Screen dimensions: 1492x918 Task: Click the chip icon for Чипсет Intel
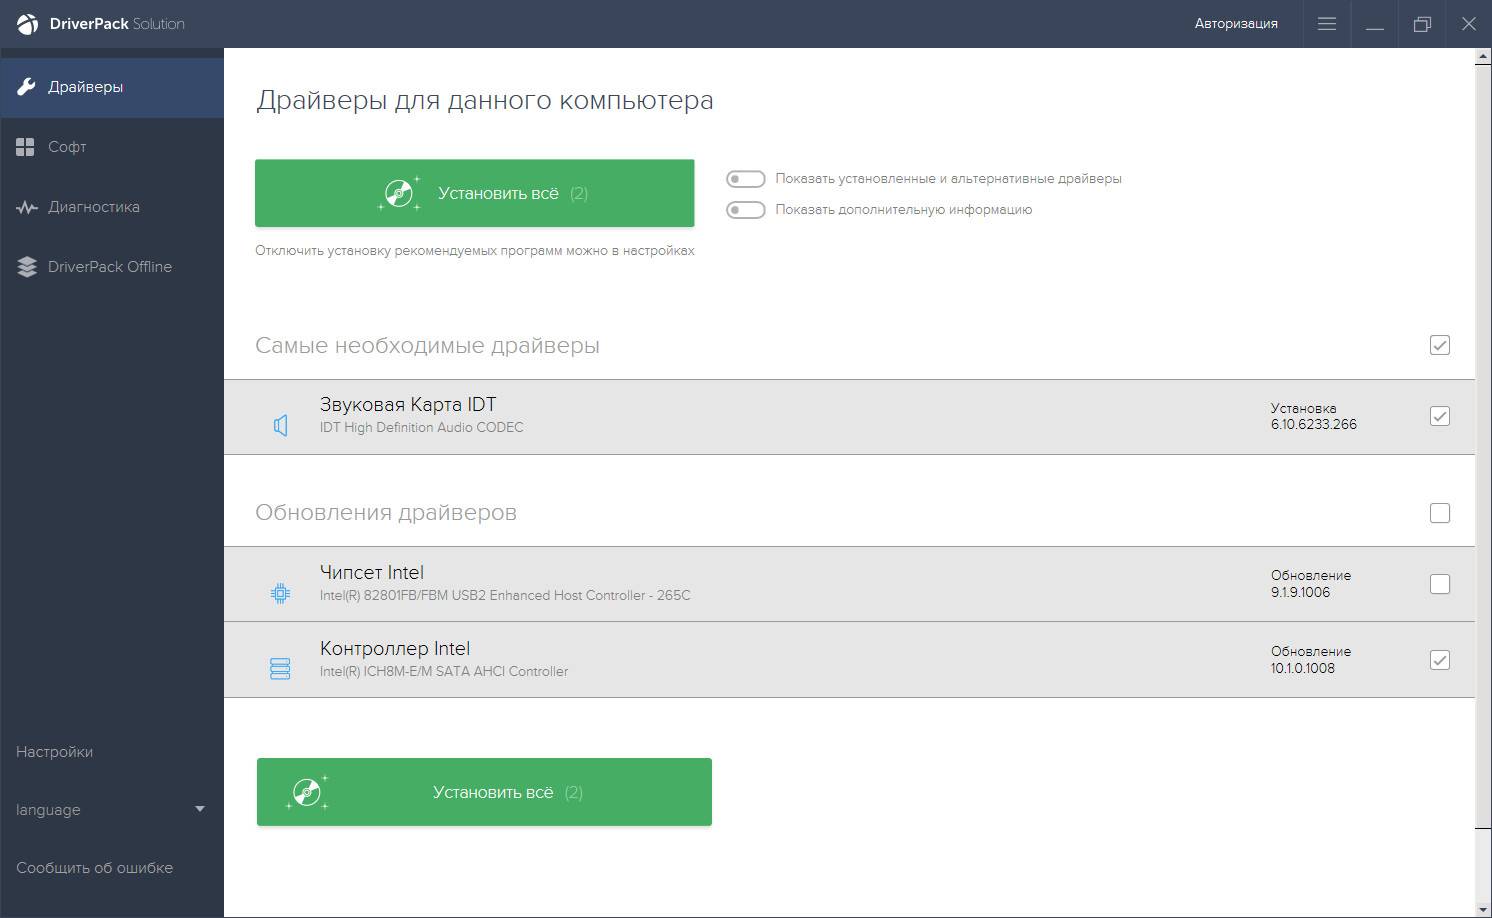pos(281,593)
